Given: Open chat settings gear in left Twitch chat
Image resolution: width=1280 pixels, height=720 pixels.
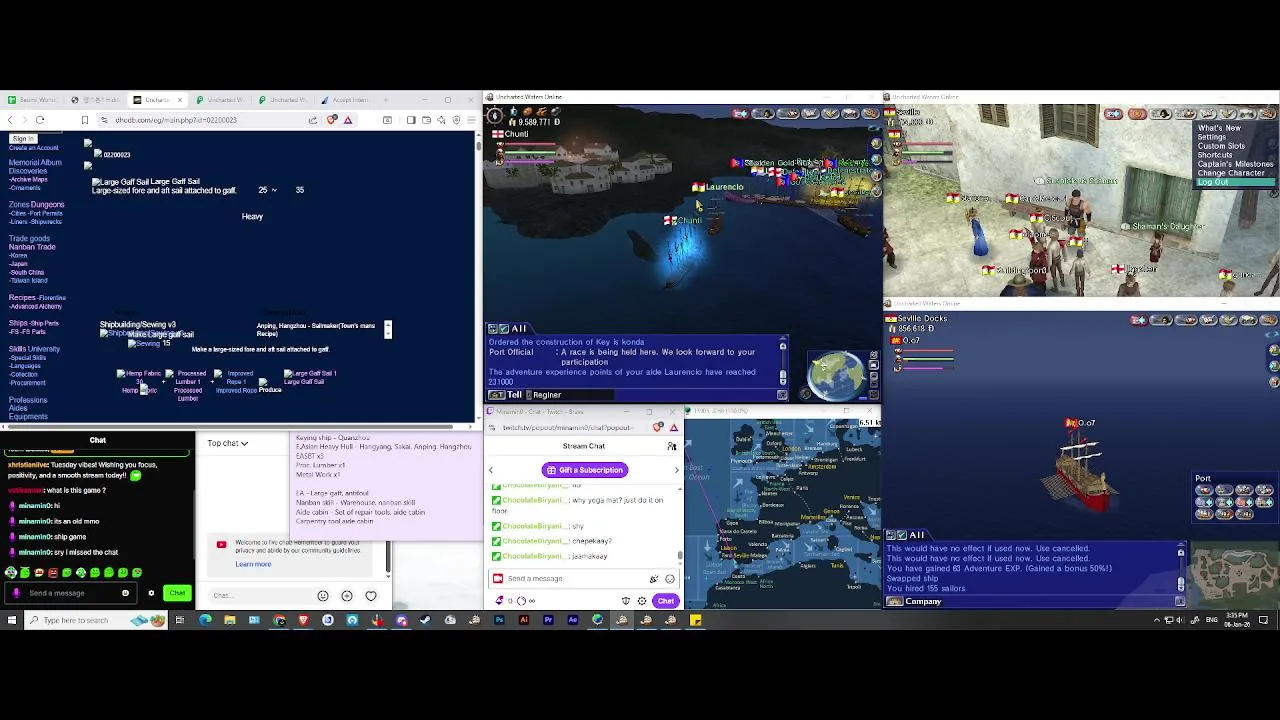Looking at the screenshot, I should click(151, 593).
